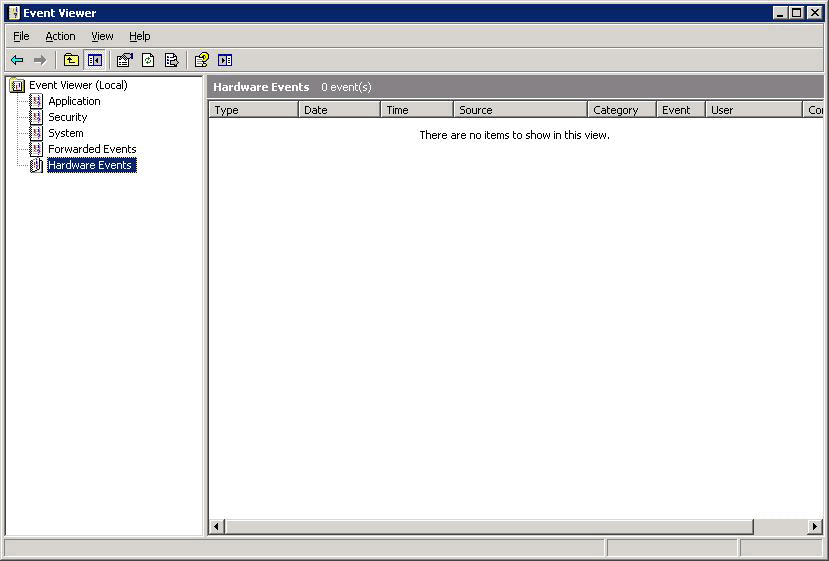
Task: Select the Application log
Action: pyautogui.click(x=74, y=101)
